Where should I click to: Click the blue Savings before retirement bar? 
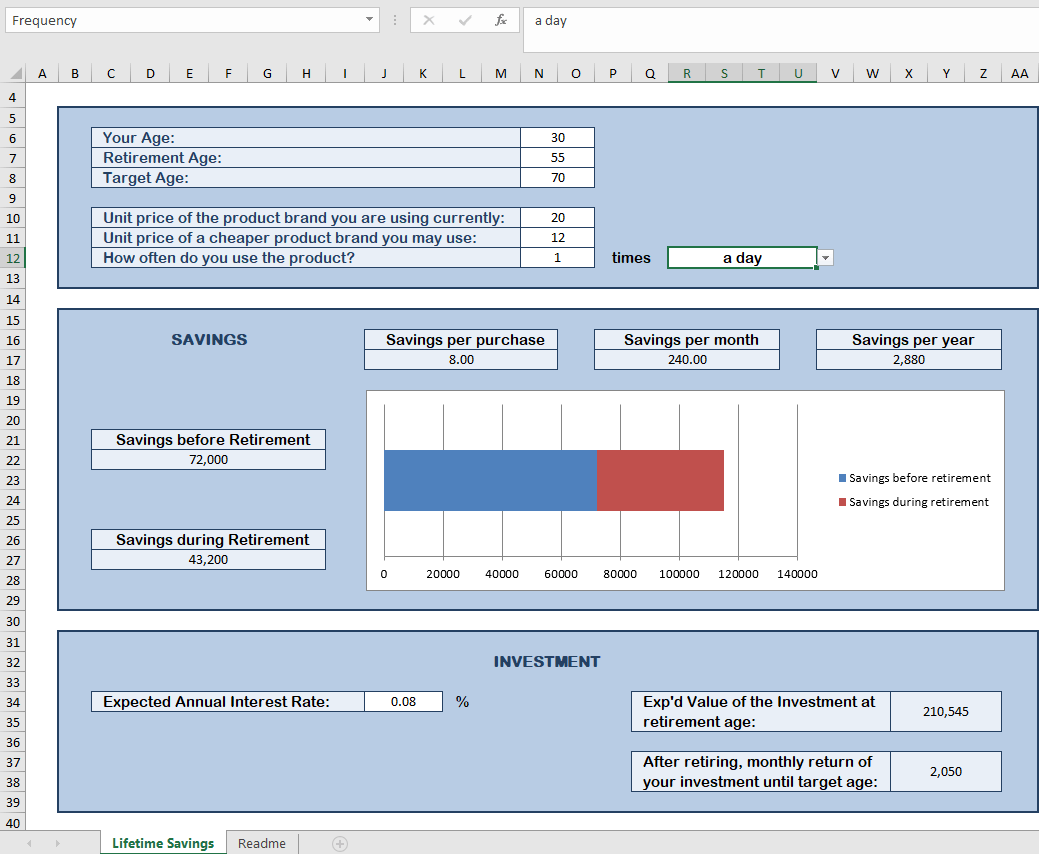tap(490, 480)
